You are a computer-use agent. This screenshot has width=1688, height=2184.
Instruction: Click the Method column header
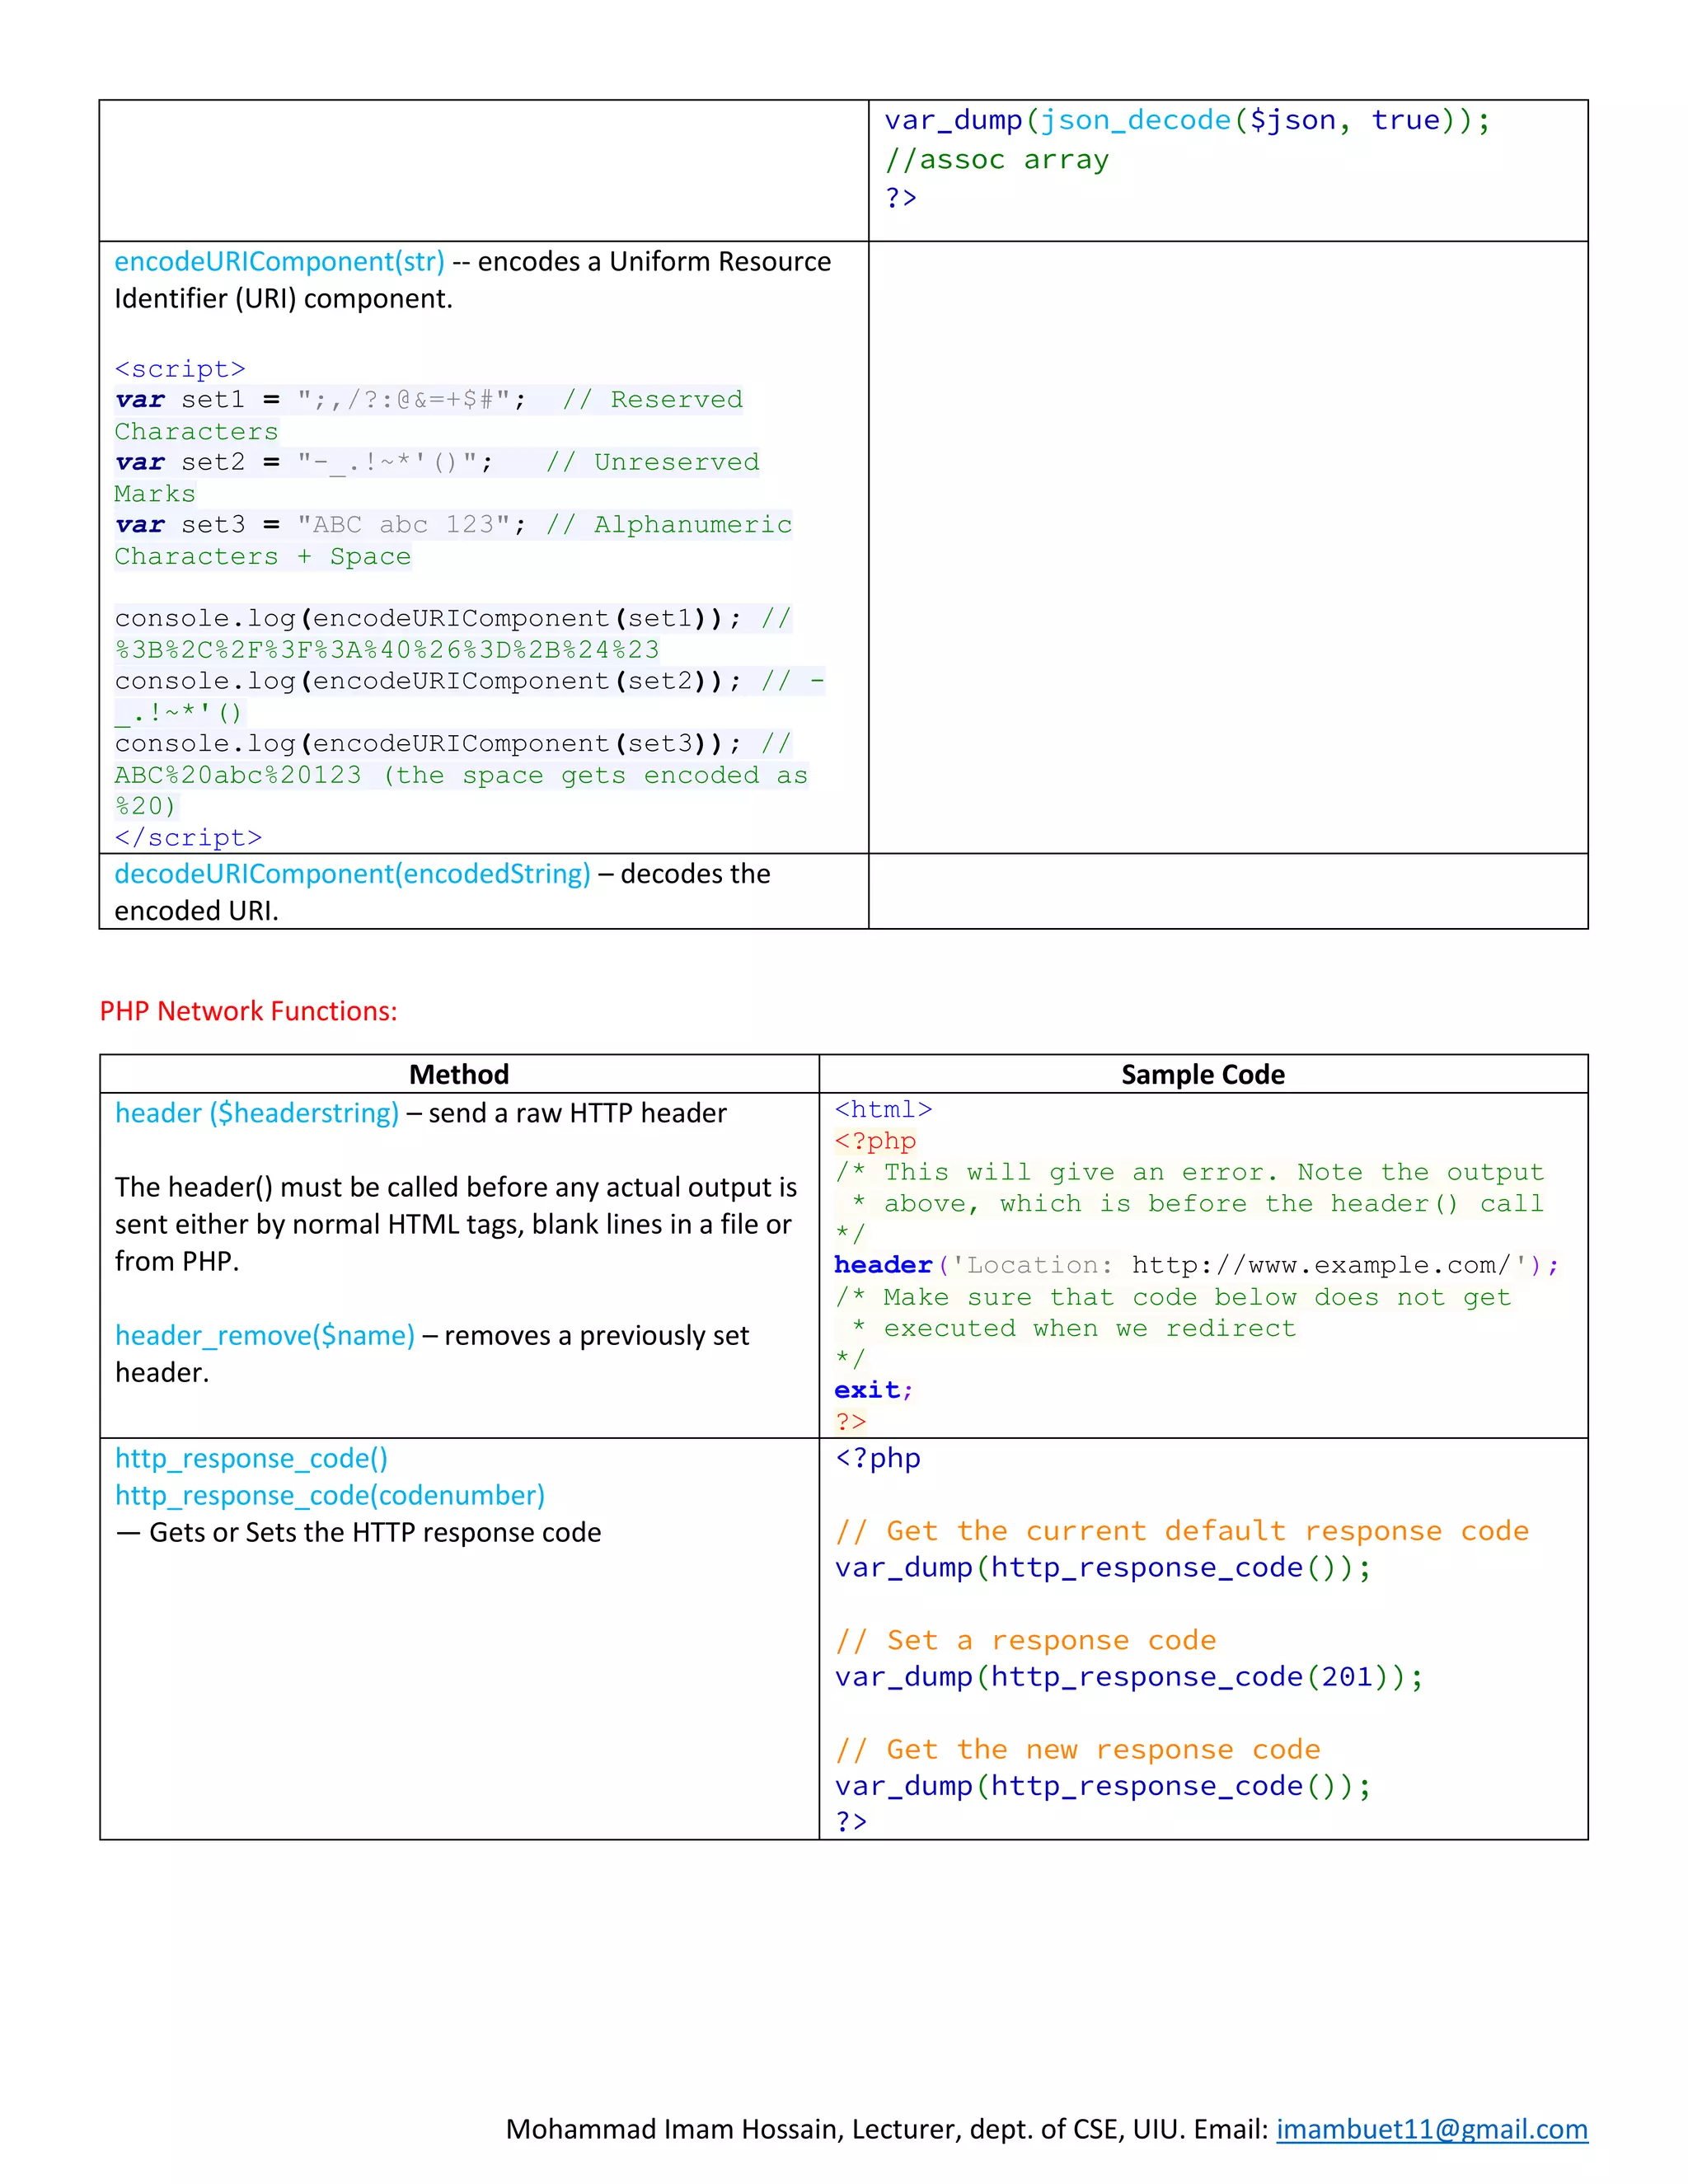coord(459,1074)
